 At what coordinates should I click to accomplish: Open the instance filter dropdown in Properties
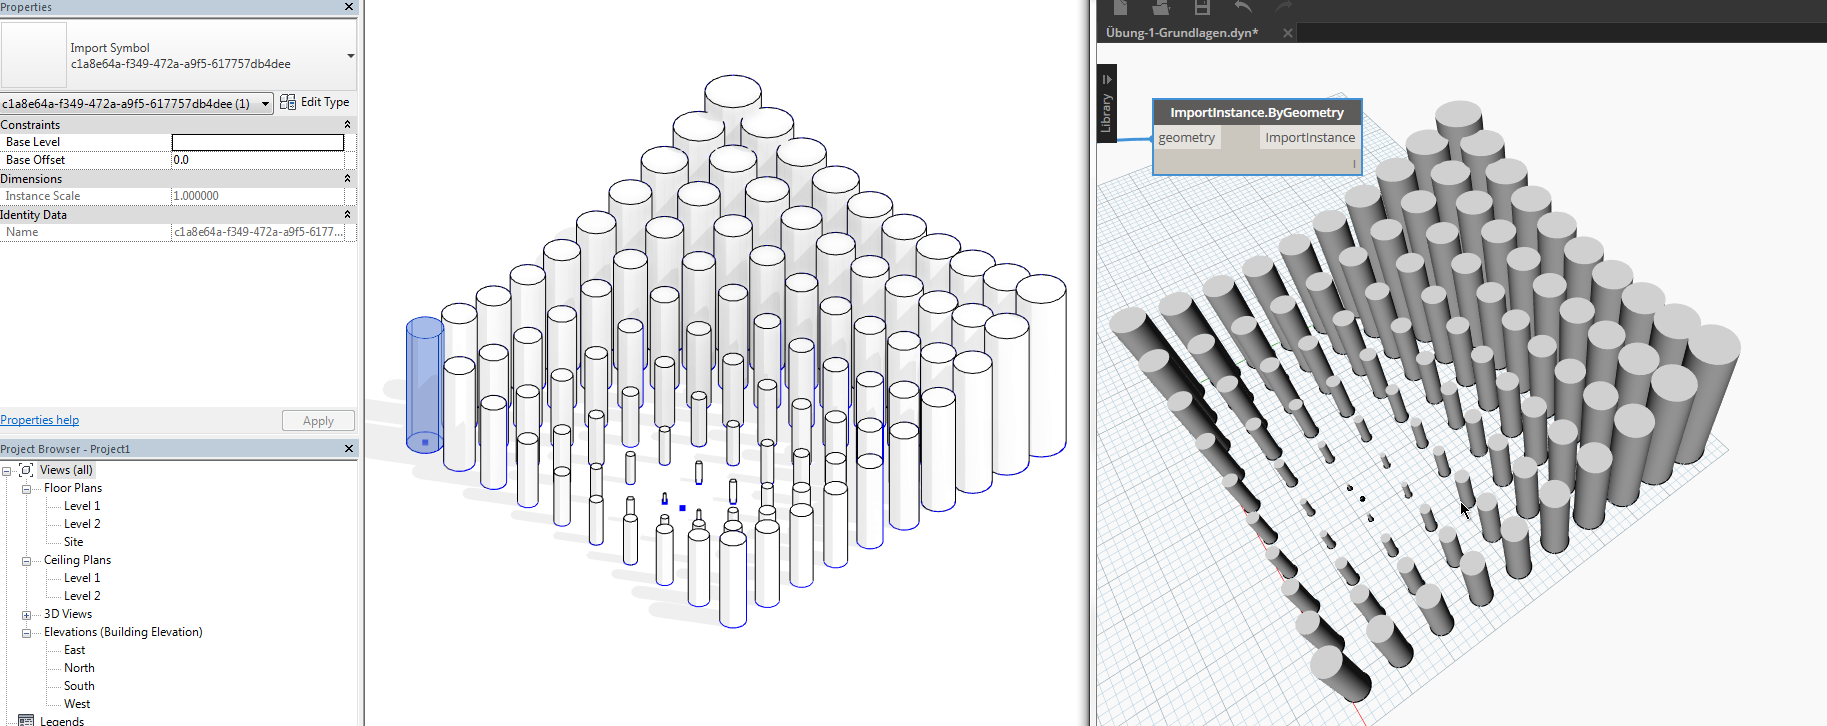click(265, 104)
